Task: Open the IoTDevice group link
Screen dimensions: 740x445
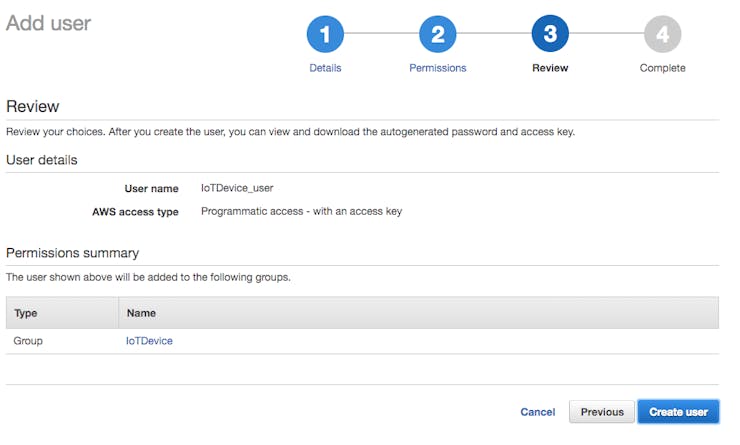Action: (149, 341)
